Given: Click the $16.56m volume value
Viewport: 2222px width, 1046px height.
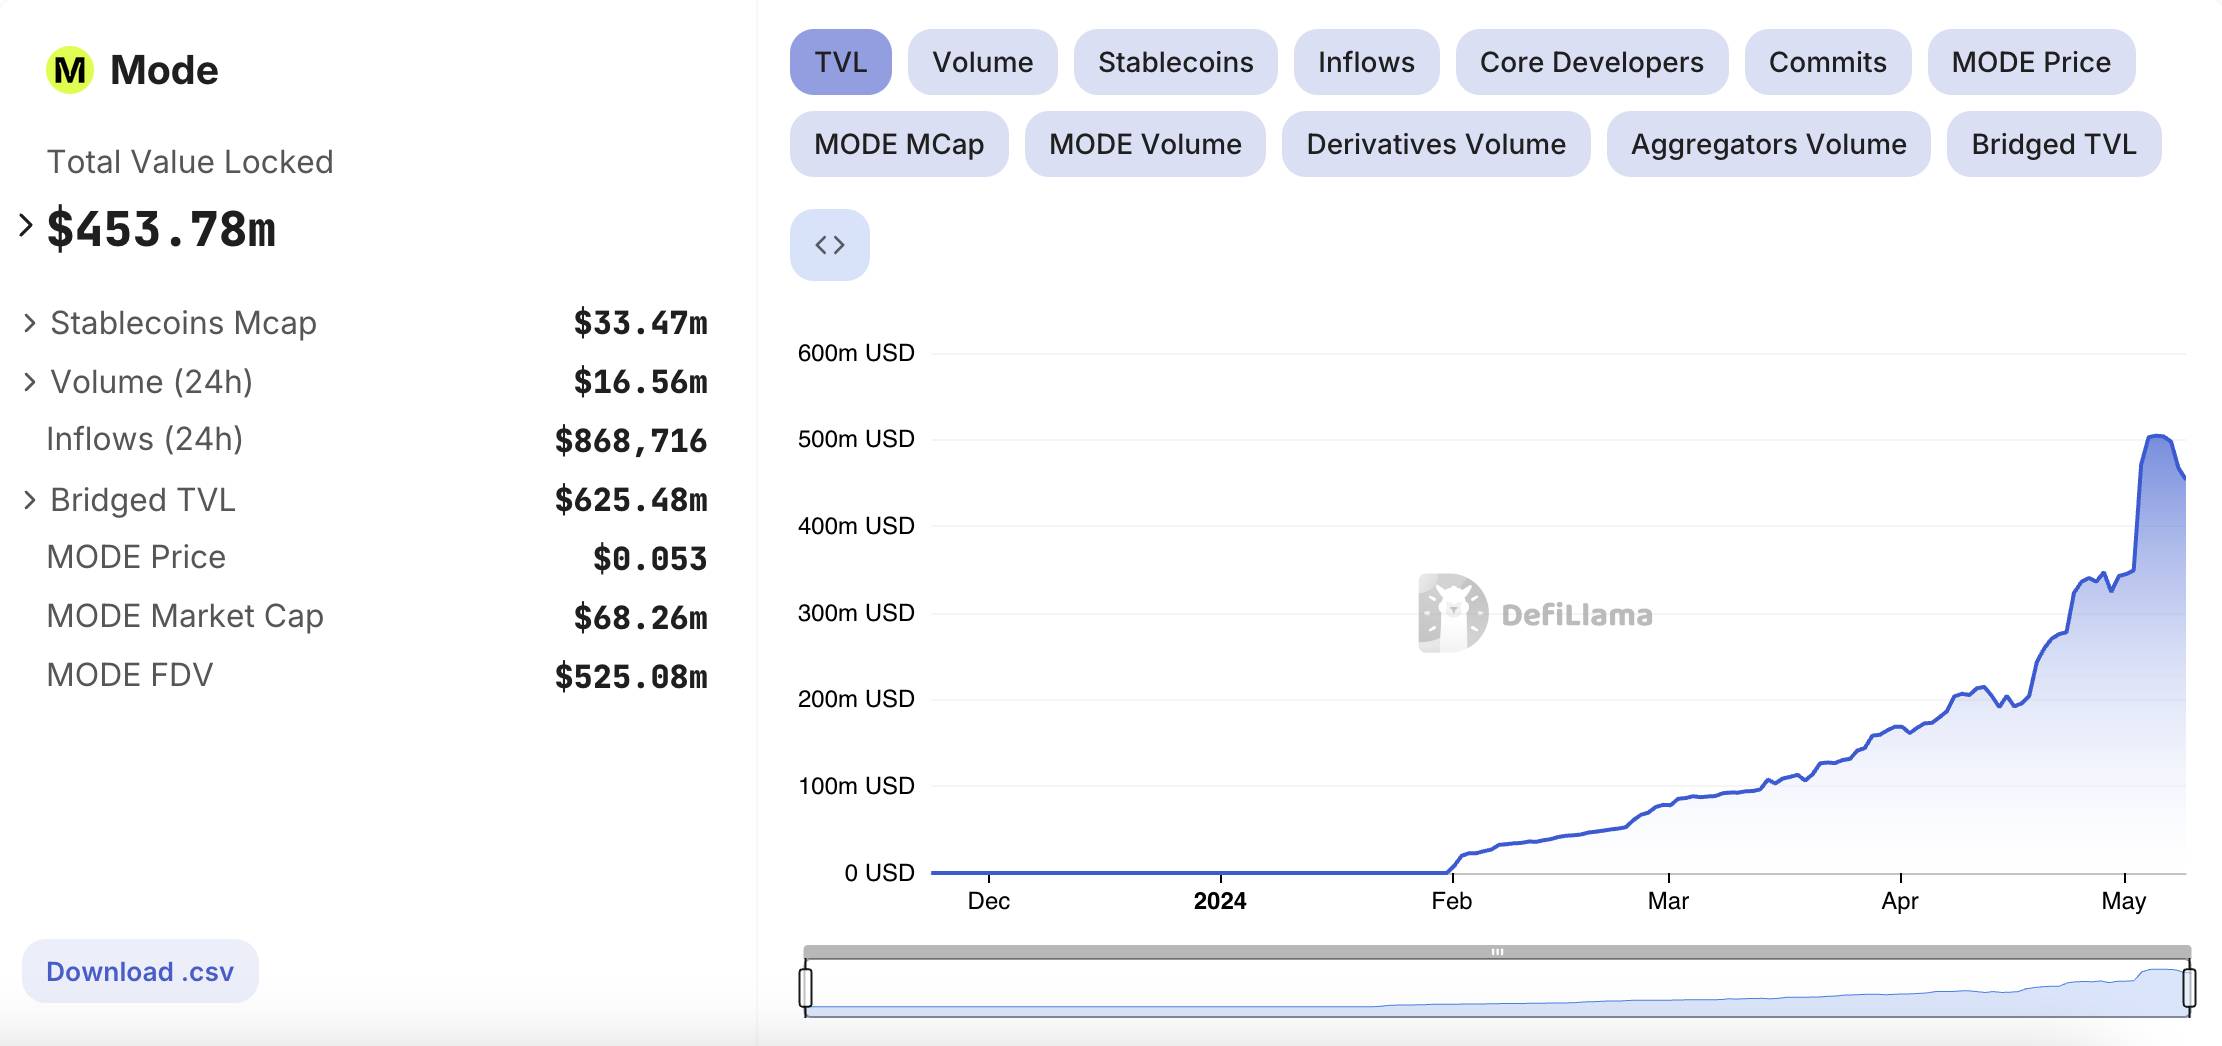Looking at the screenshot, I should [640, 382].
